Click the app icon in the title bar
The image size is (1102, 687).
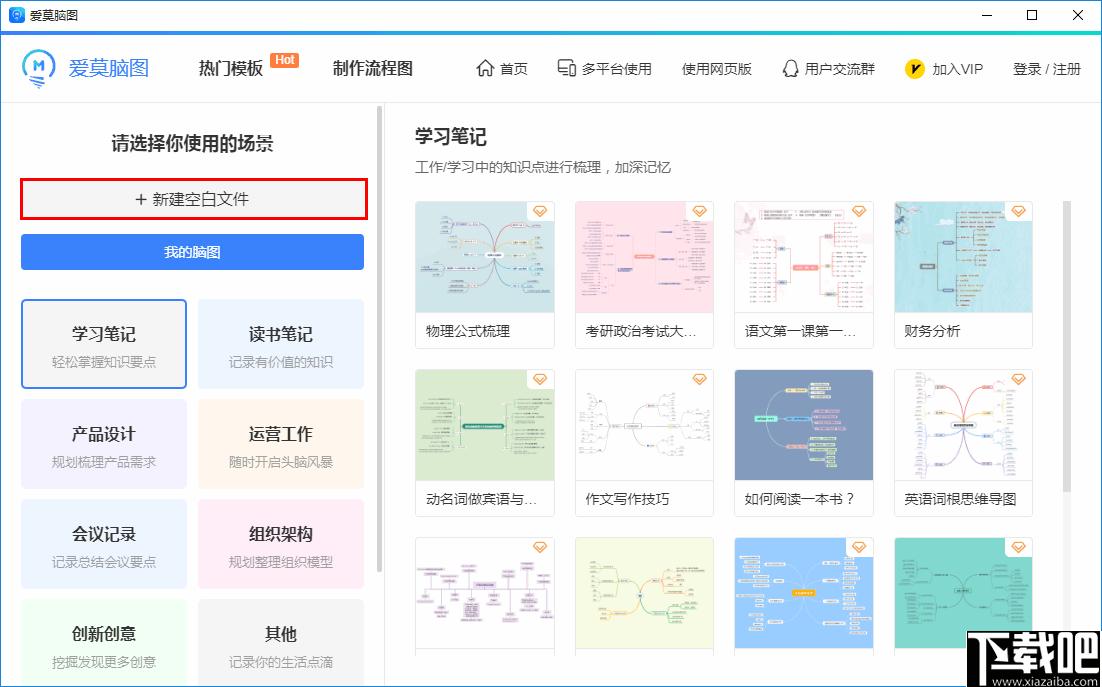[17, 15]
